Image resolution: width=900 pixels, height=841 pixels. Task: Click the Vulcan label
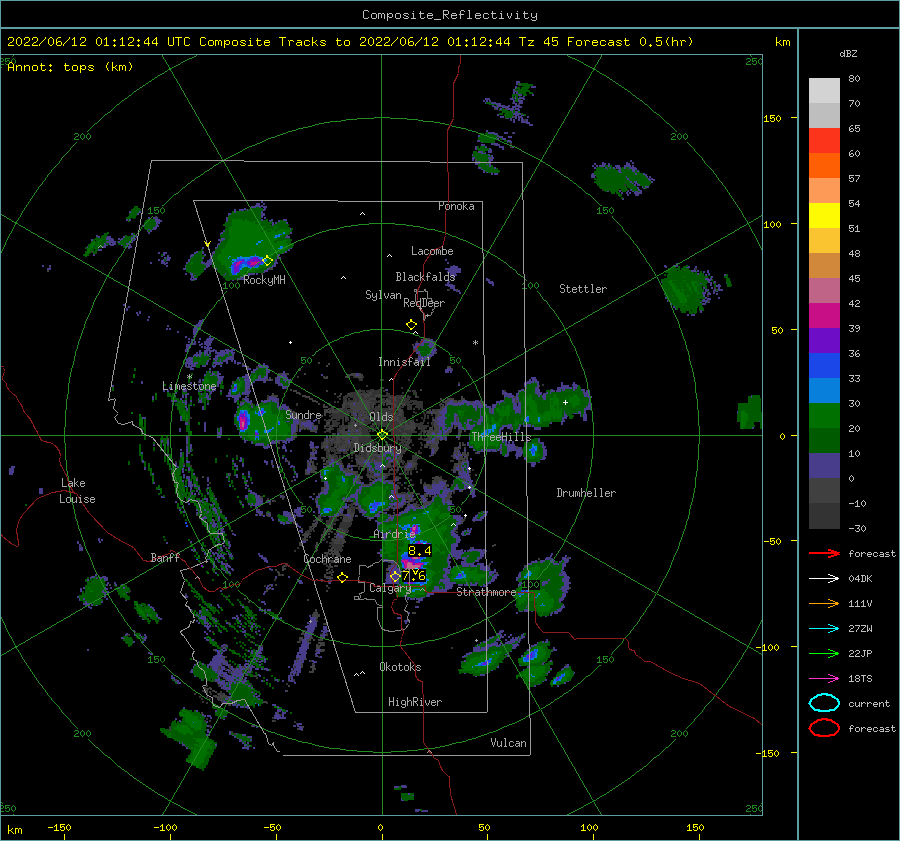(x=508, y=743)
